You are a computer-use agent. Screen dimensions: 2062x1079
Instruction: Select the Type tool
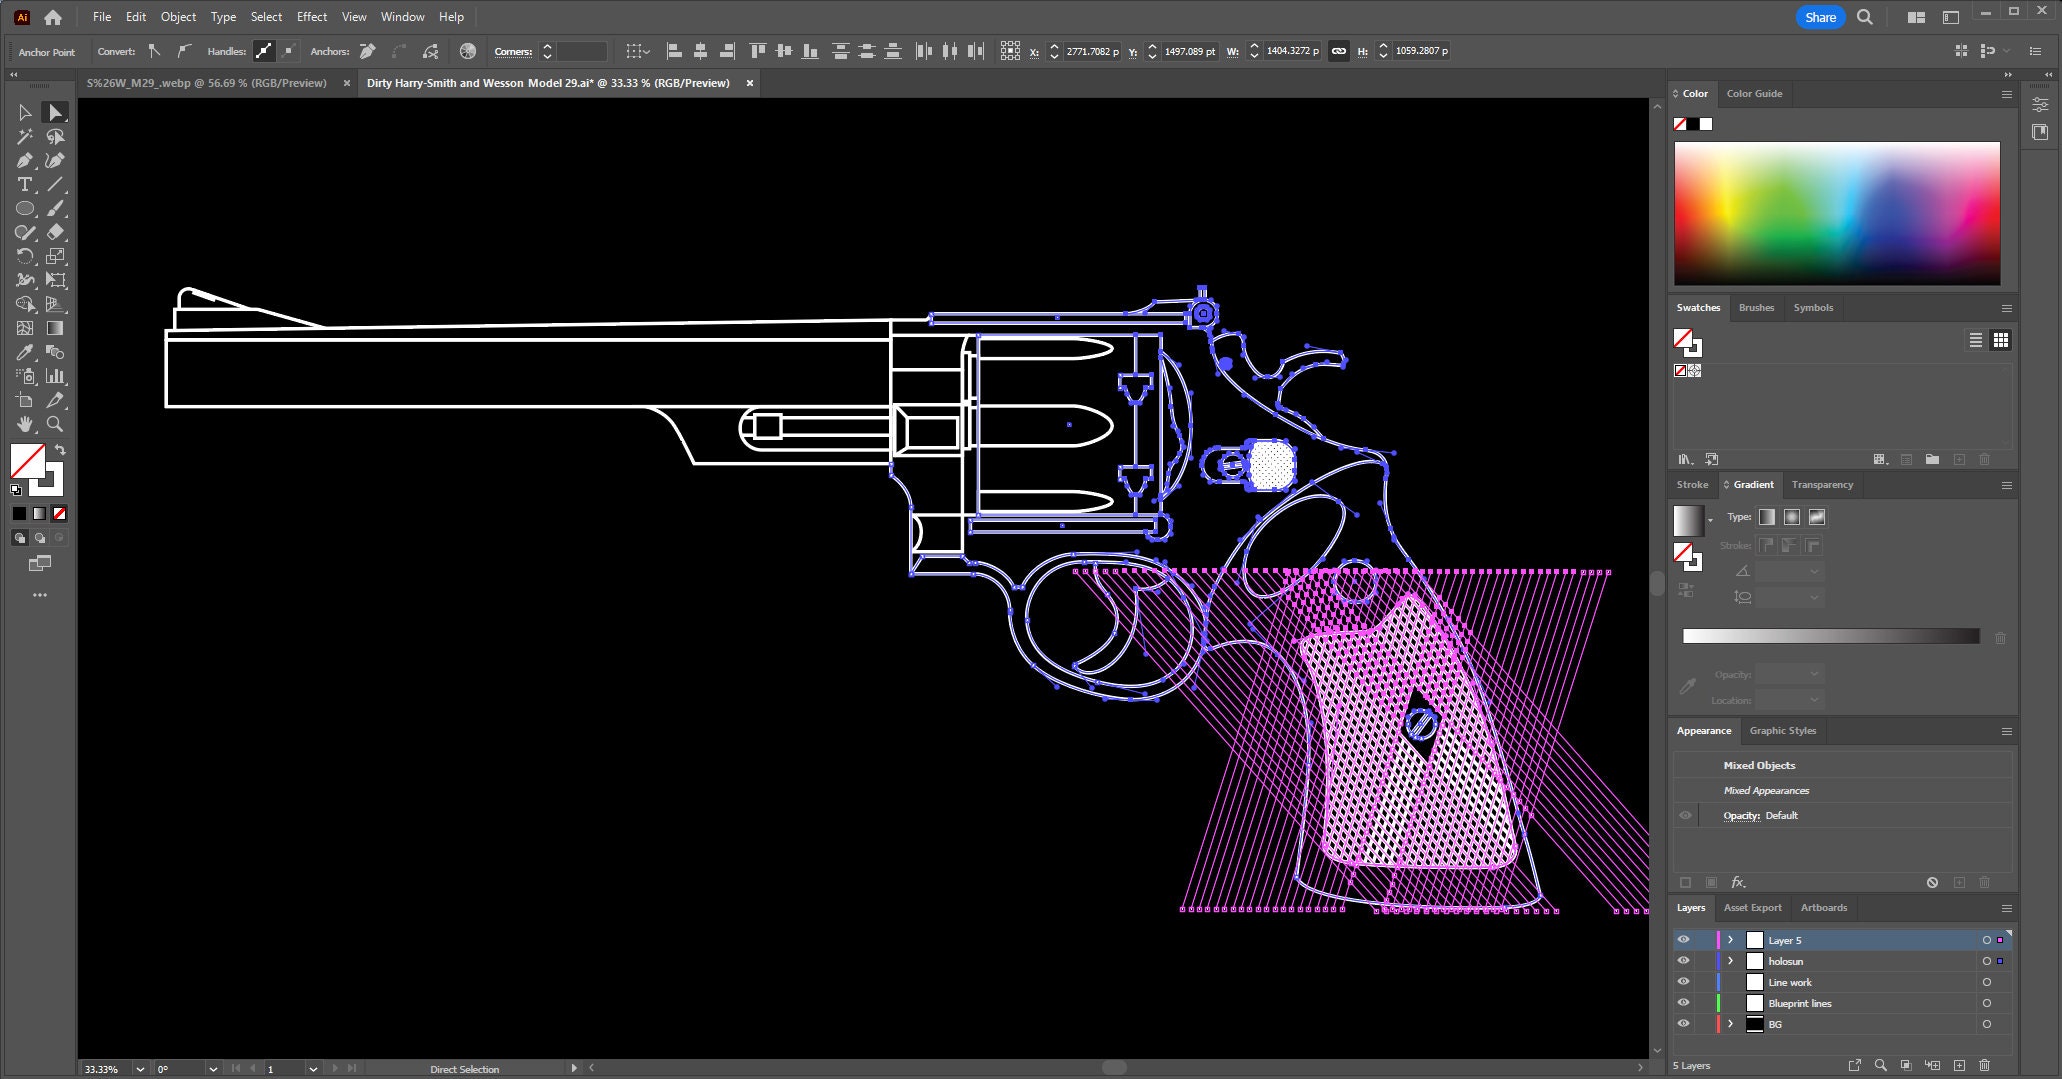tap(25, 185)
